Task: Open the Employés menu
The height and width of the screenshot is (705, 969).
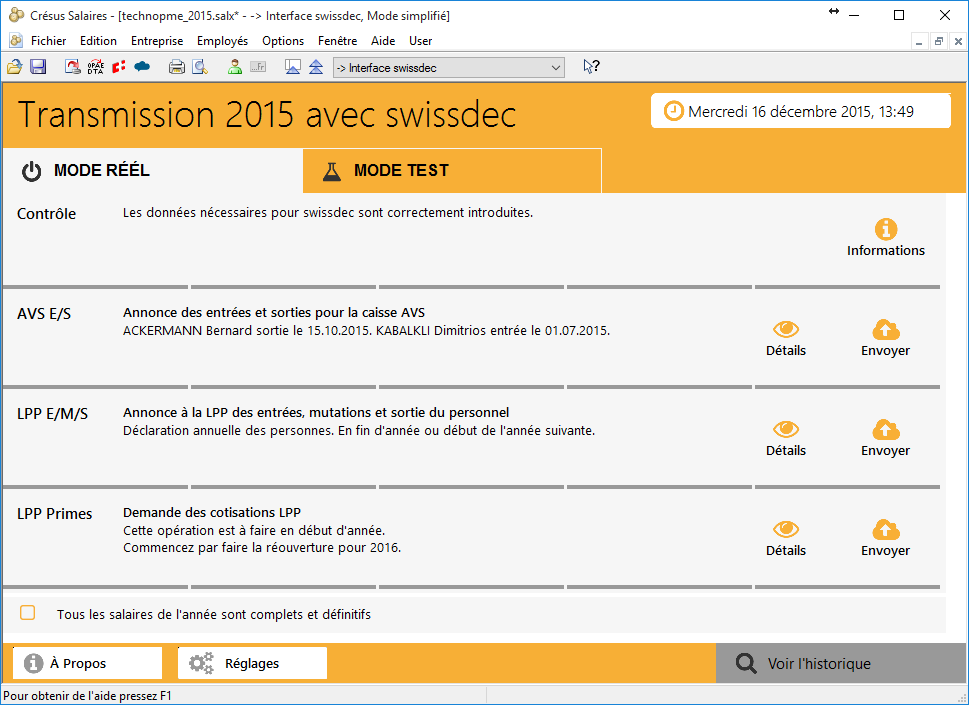Action: tap(222, 41)
